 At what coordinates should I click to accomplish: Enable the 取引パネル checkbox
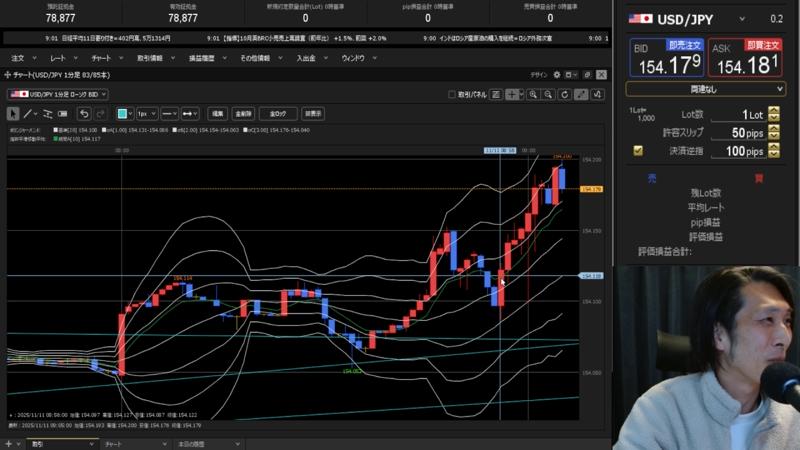point(453,94)
